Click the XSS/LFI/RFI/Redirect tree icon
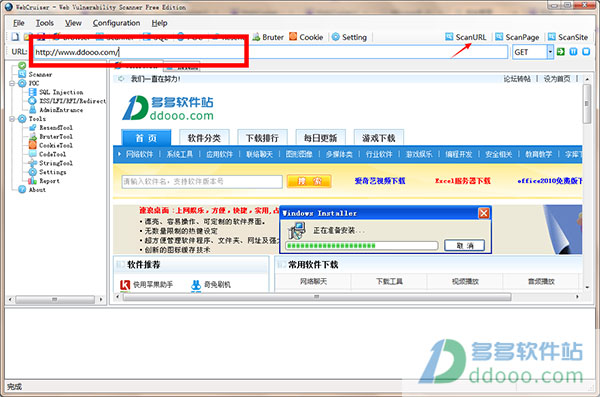This screenshot has height=397, width=600. [x=33, y=101]
